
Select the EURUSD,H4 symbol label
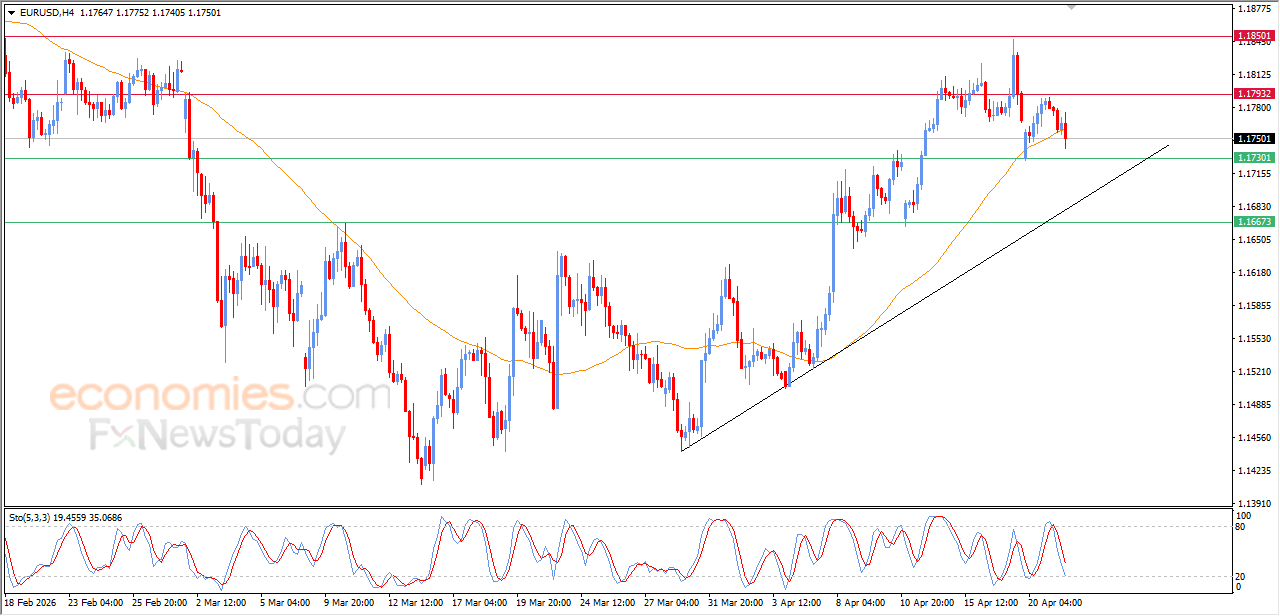[46, 13]
